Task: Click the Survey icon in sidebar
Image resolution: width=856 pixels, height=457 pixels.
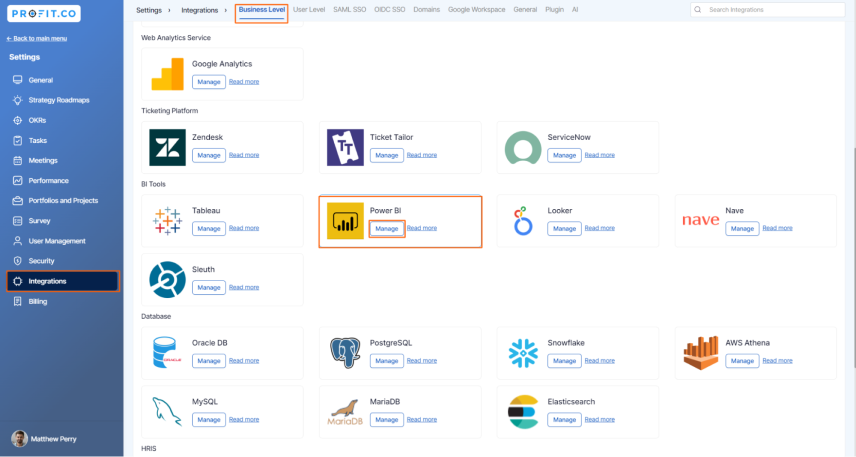Action: coord(17,221)
